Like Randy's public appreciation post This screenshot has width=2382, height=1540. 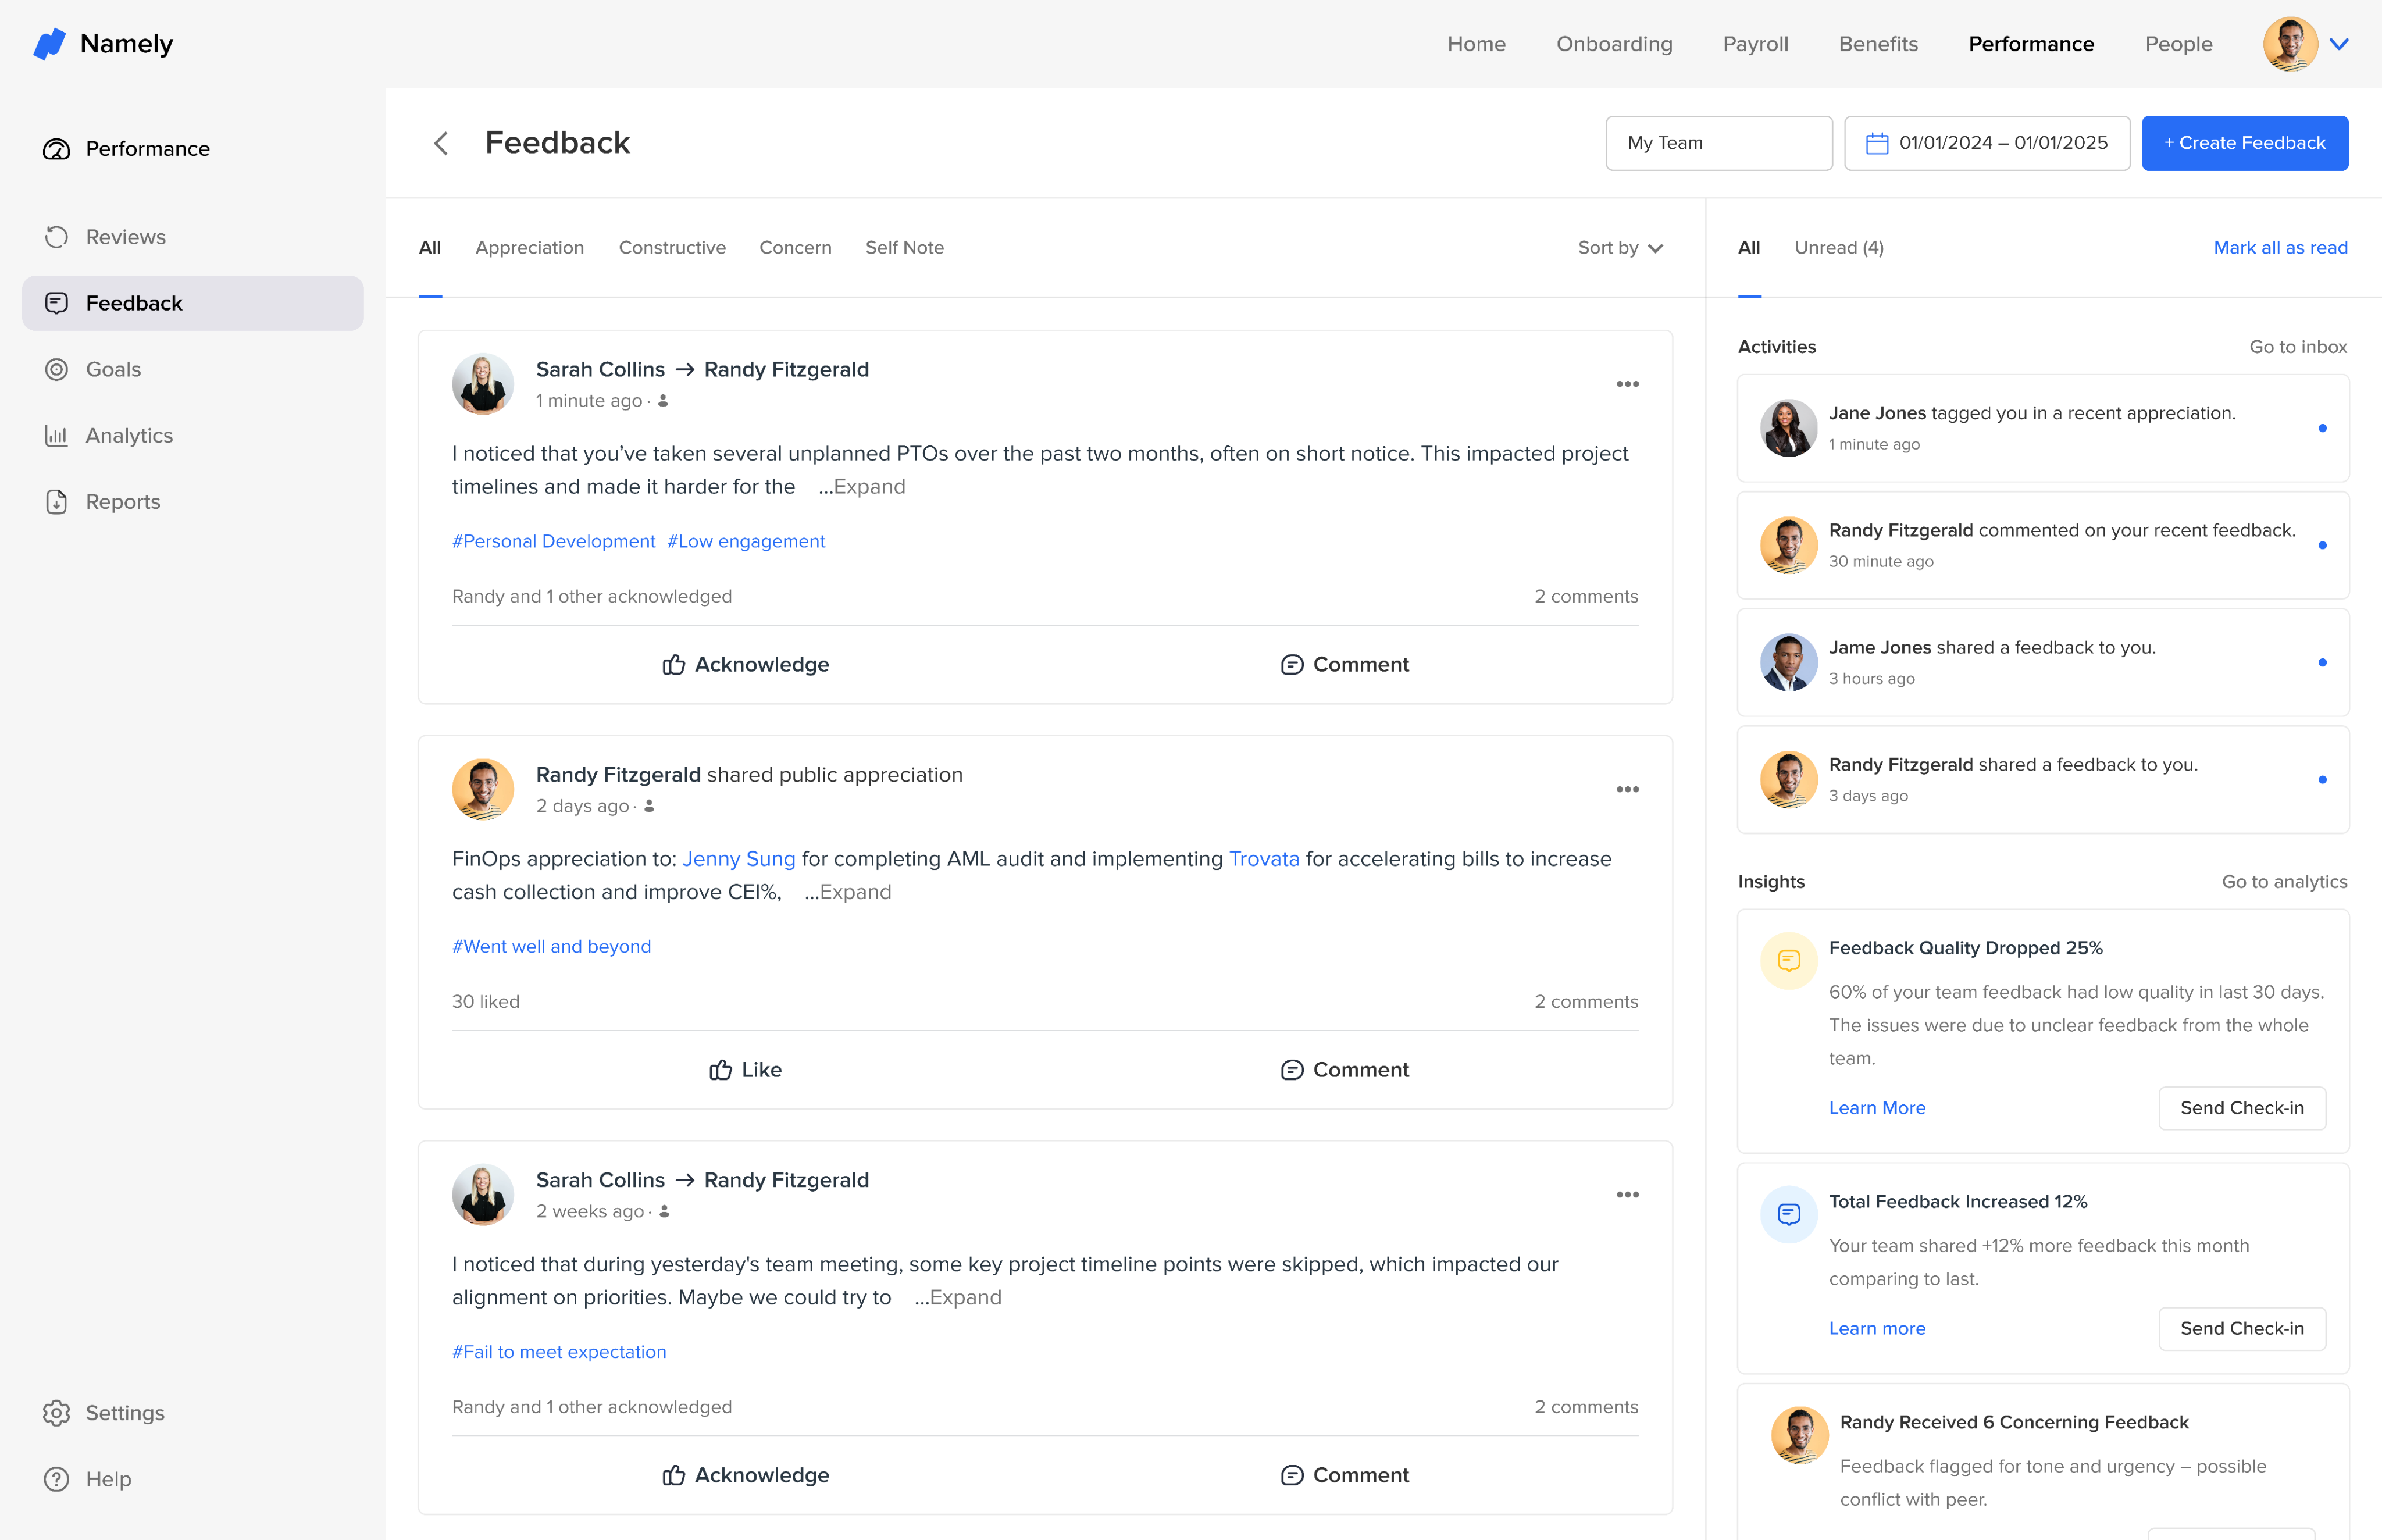tap(746, 1069)
